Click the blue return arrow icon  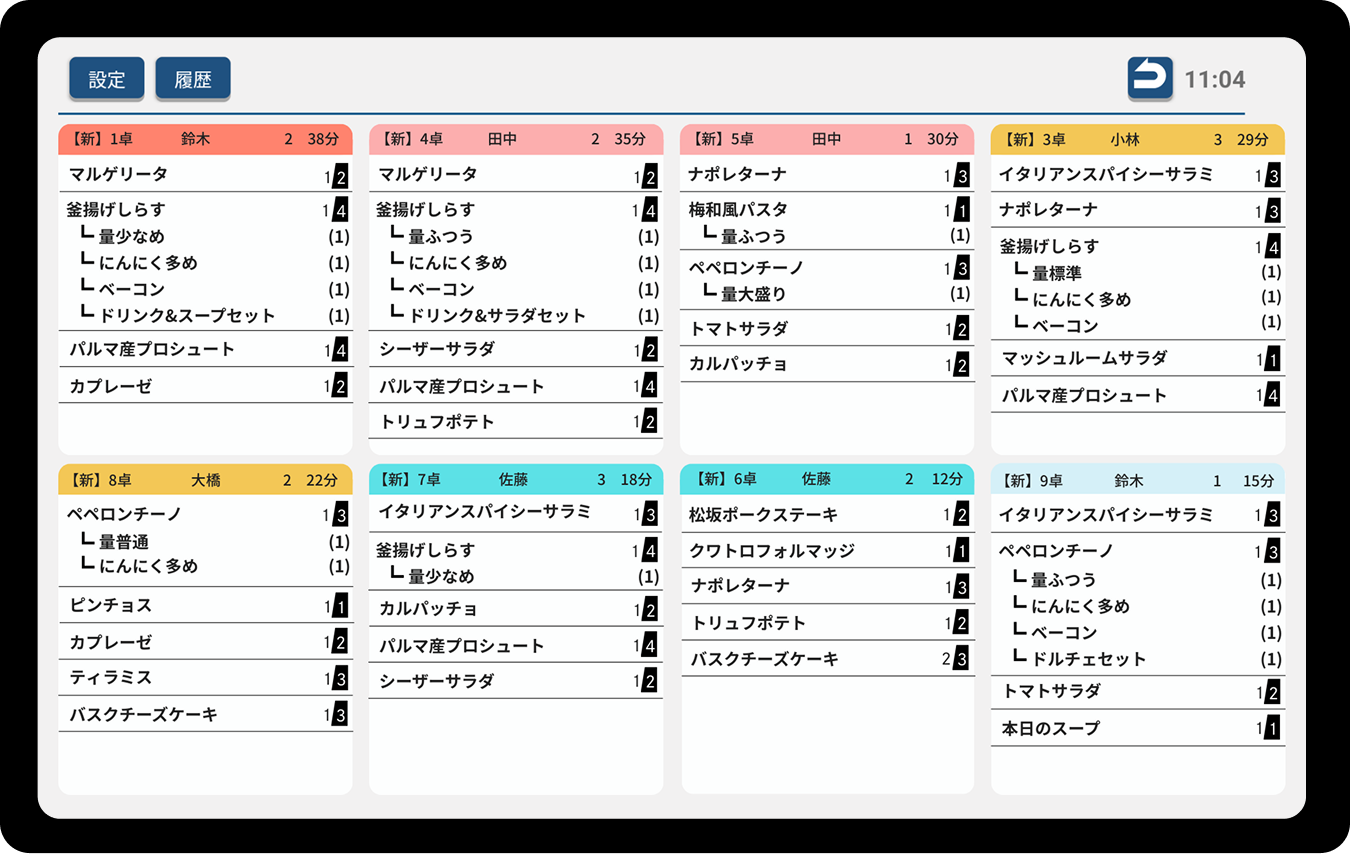click(1150, 78)
